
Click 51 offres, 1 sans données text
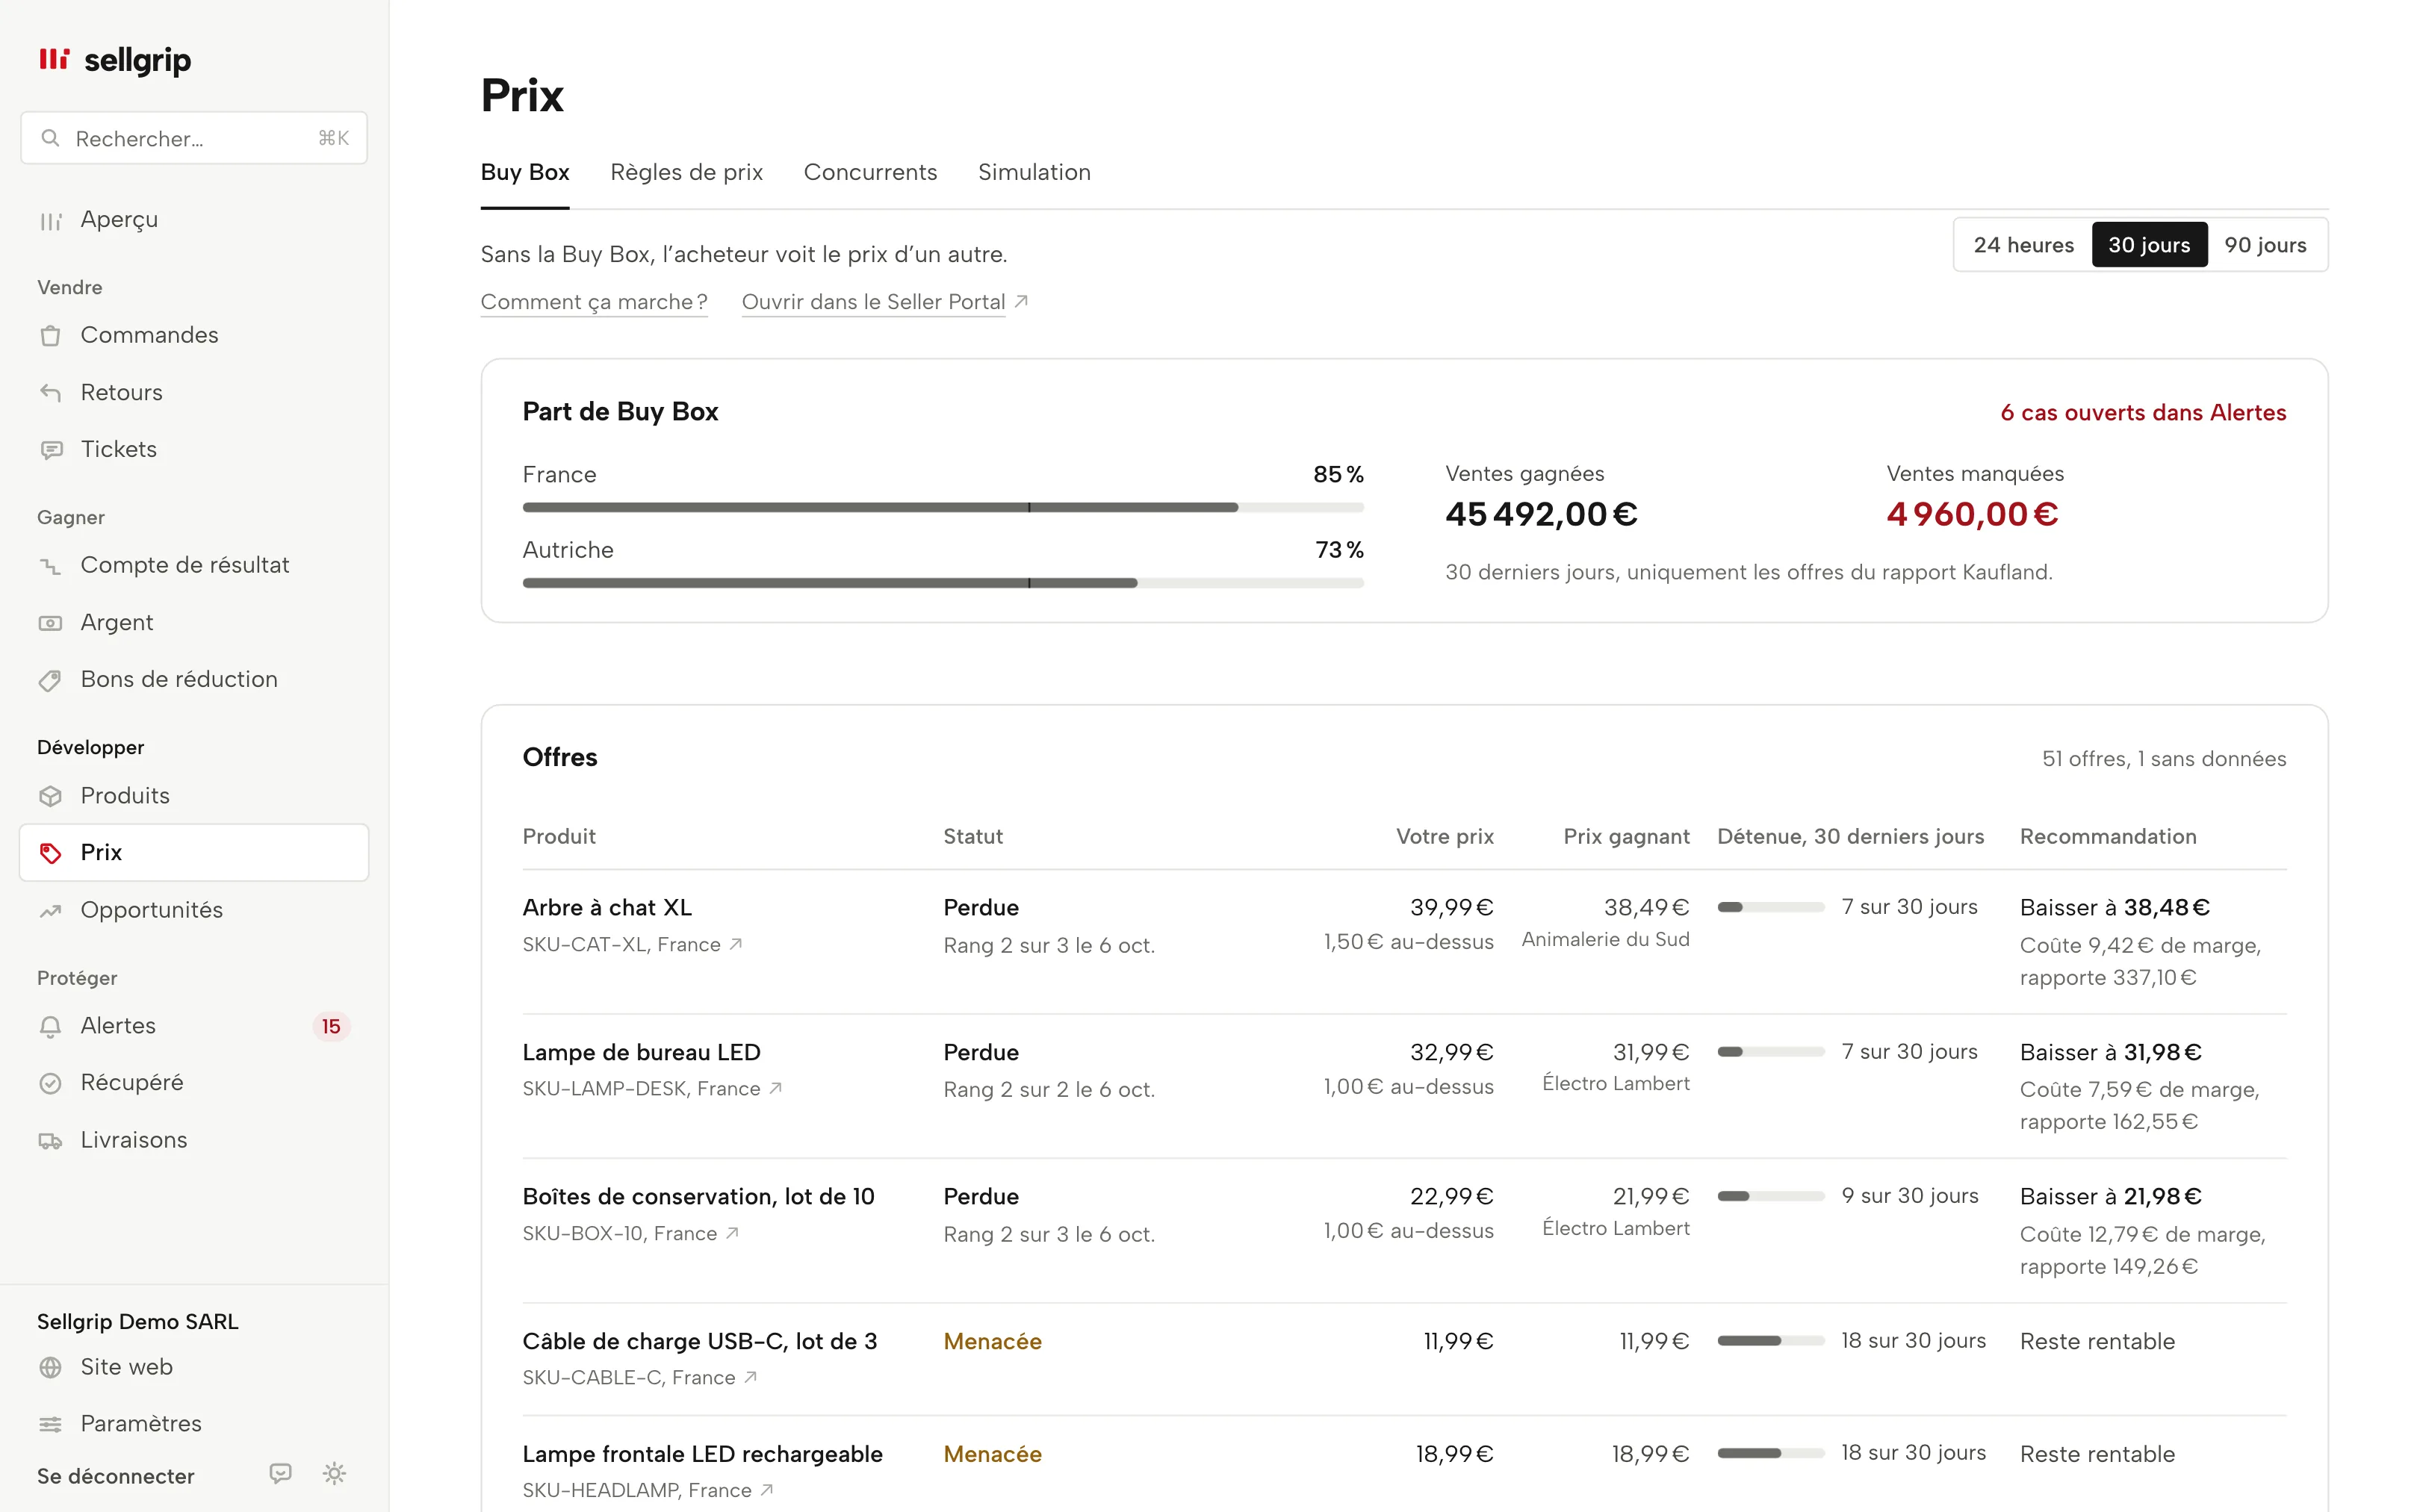(2164, 759)
